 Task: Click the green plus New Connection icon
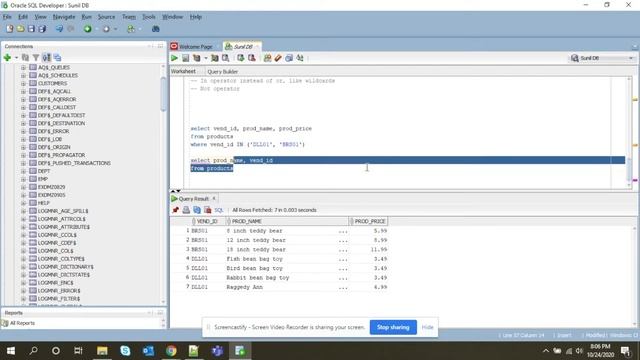[x=7, y=58]
